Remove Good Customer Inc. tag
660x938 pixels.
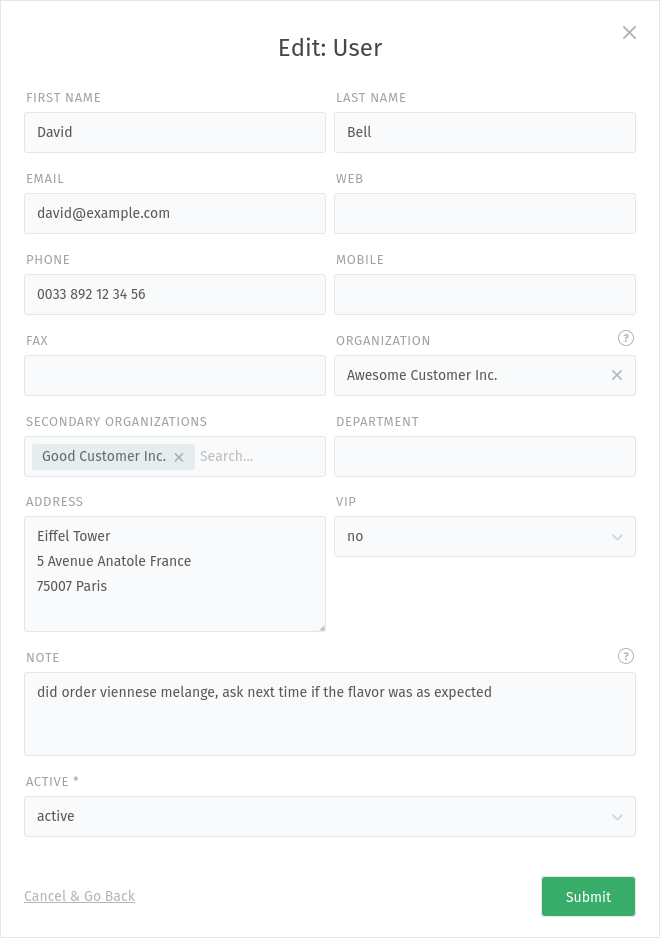tap(179, 457)
